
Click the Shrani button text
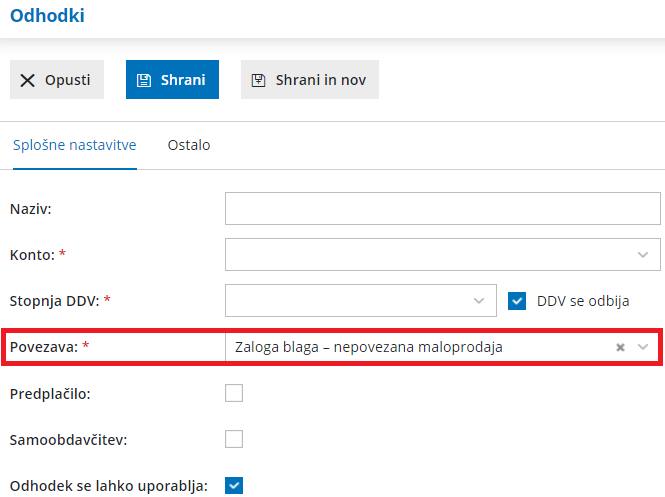pos(183,80)
